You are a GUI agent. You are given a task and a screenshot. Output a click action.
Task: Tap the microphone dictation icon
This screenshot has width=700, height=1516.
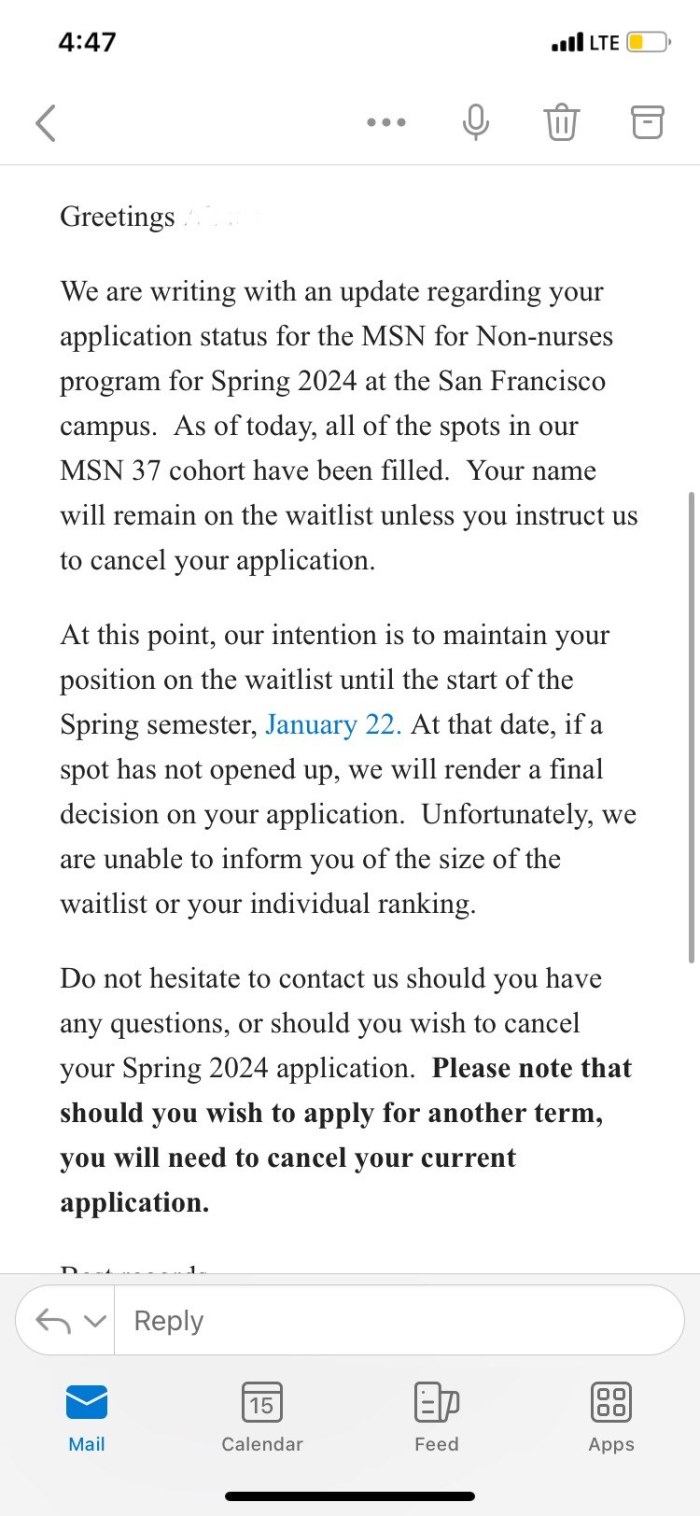pos(476,122)
